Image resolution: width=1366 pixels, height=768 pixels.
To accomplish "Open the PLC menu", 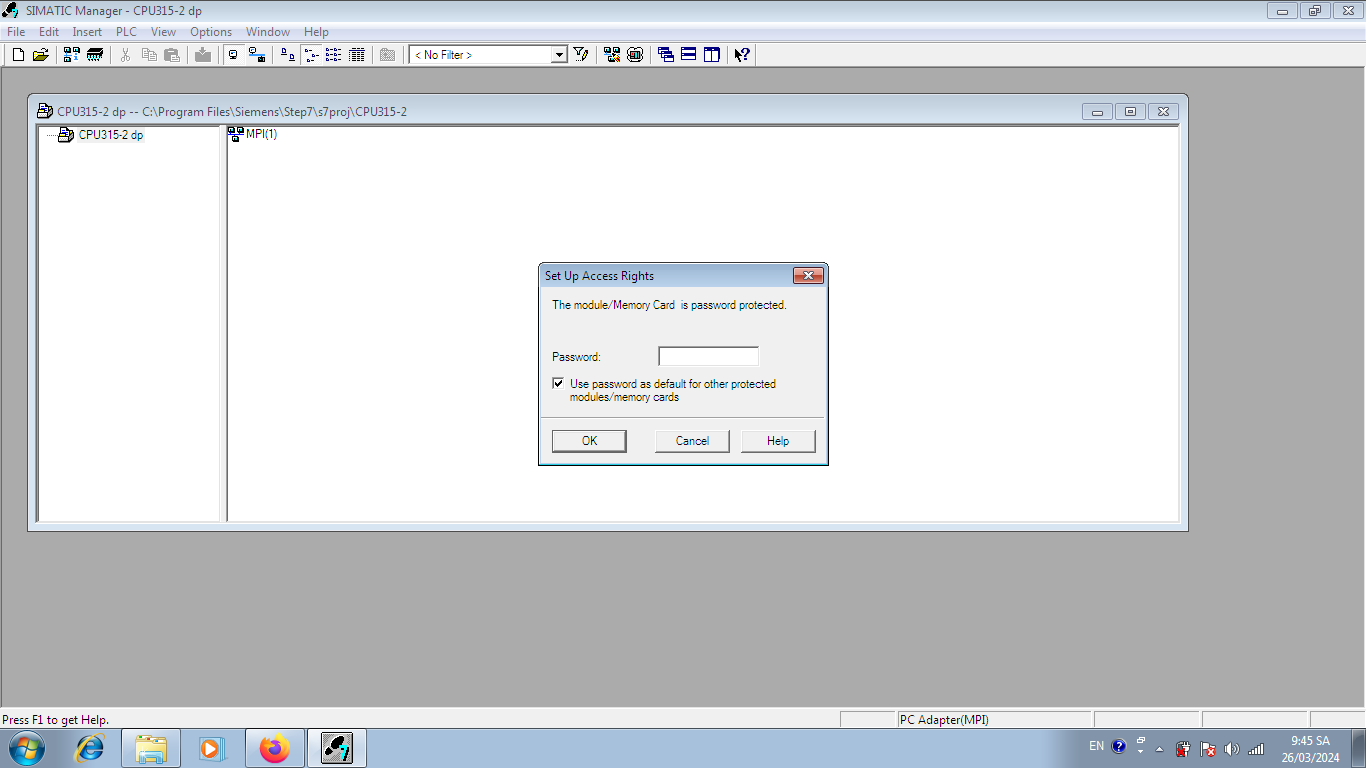I will coord(126,32).
